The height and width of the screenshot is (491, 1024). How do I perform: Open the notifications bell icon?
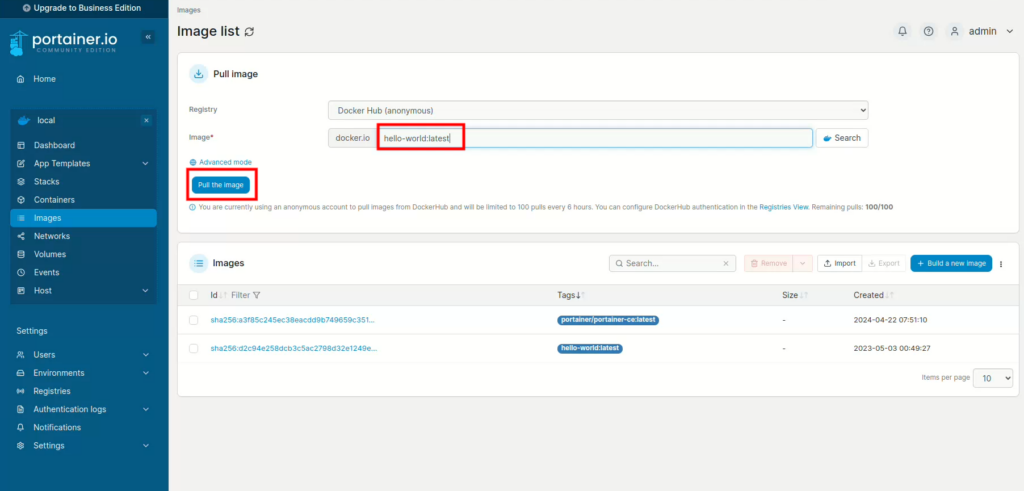click(902, 31)
